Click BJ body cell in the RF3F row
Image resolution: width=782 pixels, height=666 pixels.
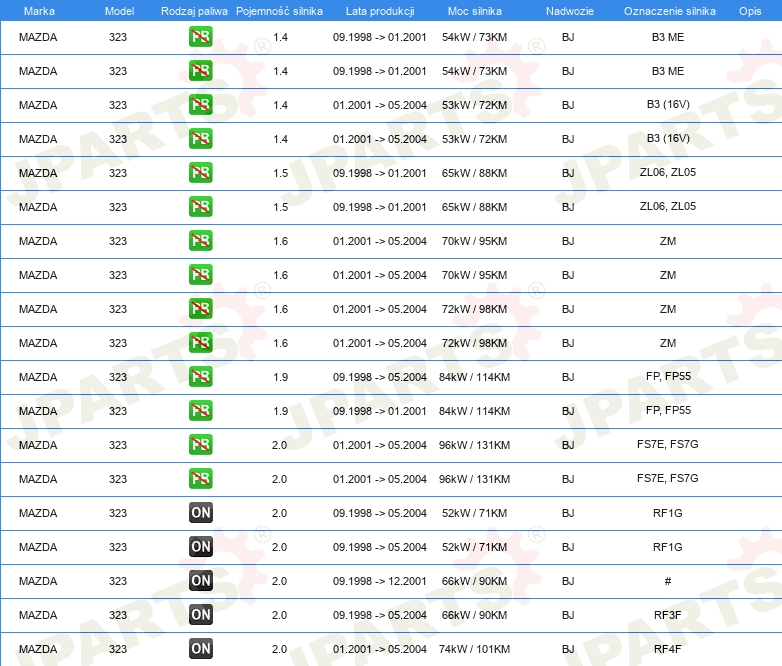[x=568, y=615]
